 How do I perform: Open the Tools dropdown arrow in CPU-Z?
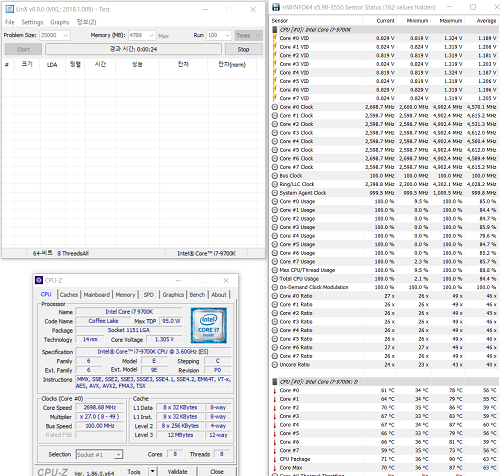tap(152, 471)
